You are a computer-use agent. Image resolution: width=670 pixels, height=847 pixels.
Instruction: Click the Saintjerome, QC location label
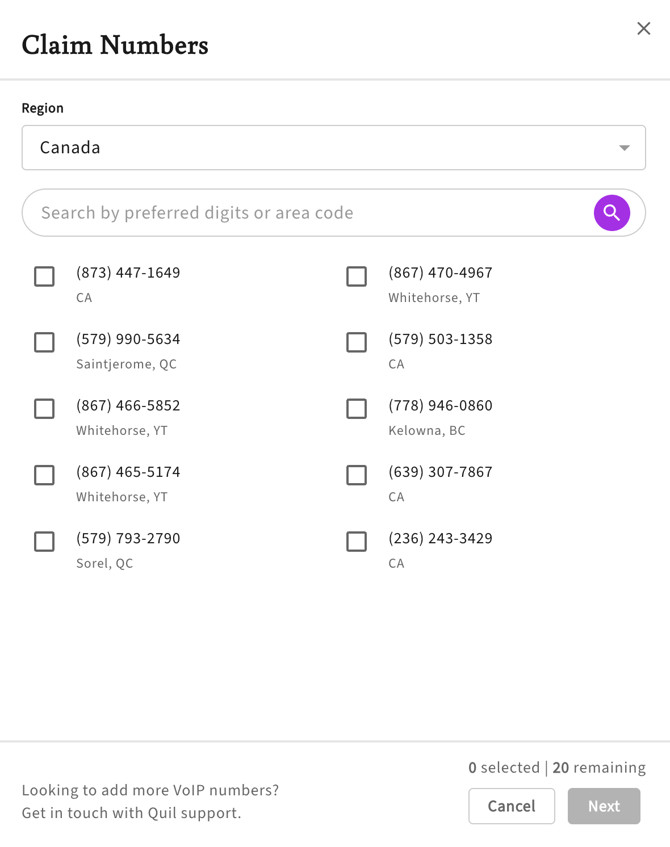point(127,364)
